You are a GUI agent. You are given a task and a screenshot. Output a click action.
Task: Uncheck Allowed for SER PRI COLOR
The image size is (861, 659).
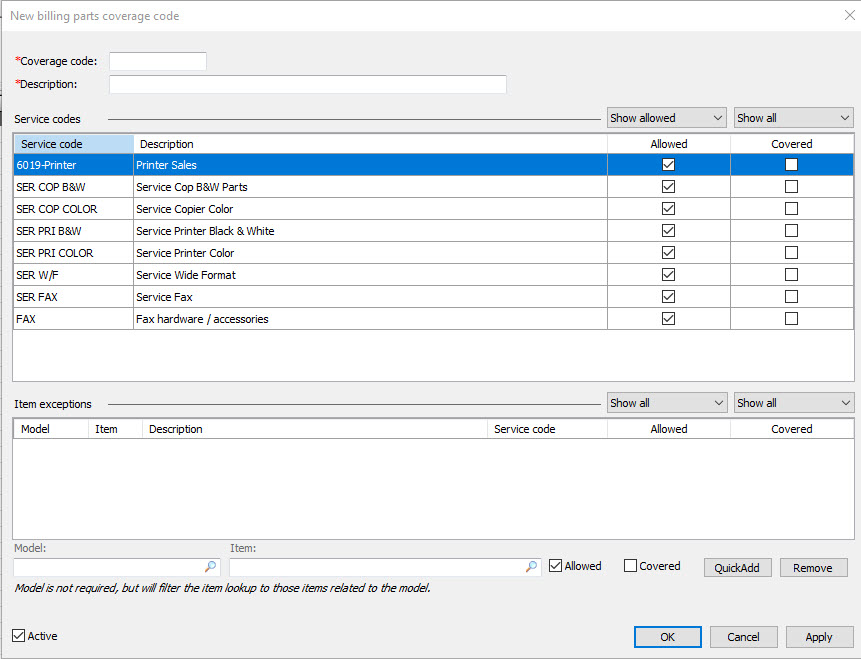pos(668,252)
